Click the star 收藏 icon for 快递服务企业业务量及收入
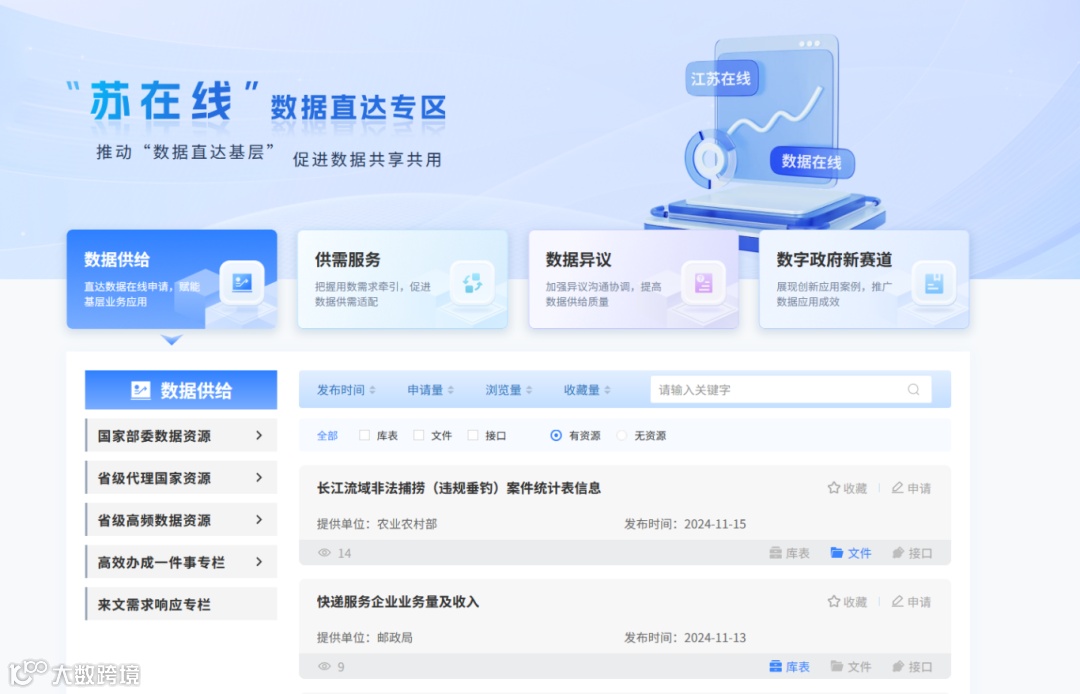 [x=833, y=602]
